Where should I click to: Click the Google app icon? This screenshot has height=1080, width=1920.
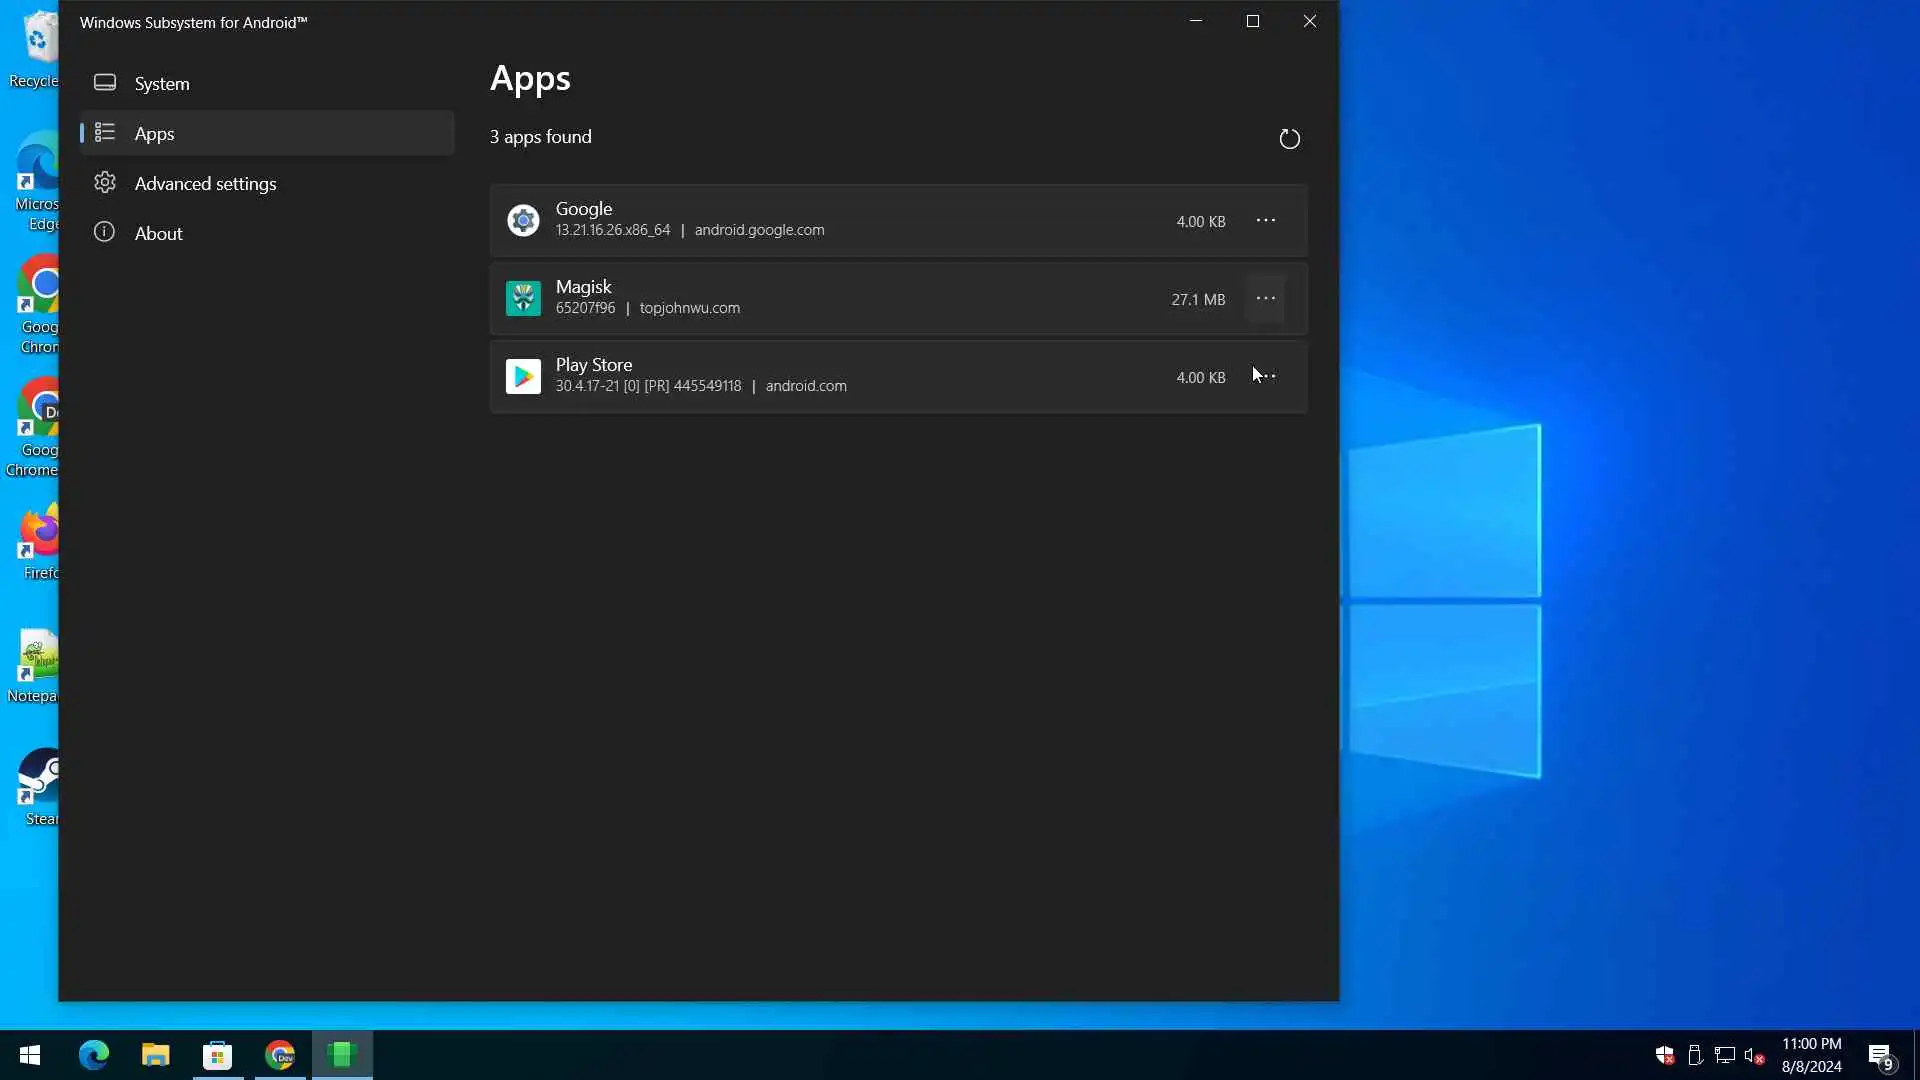[x=523, y=220]
